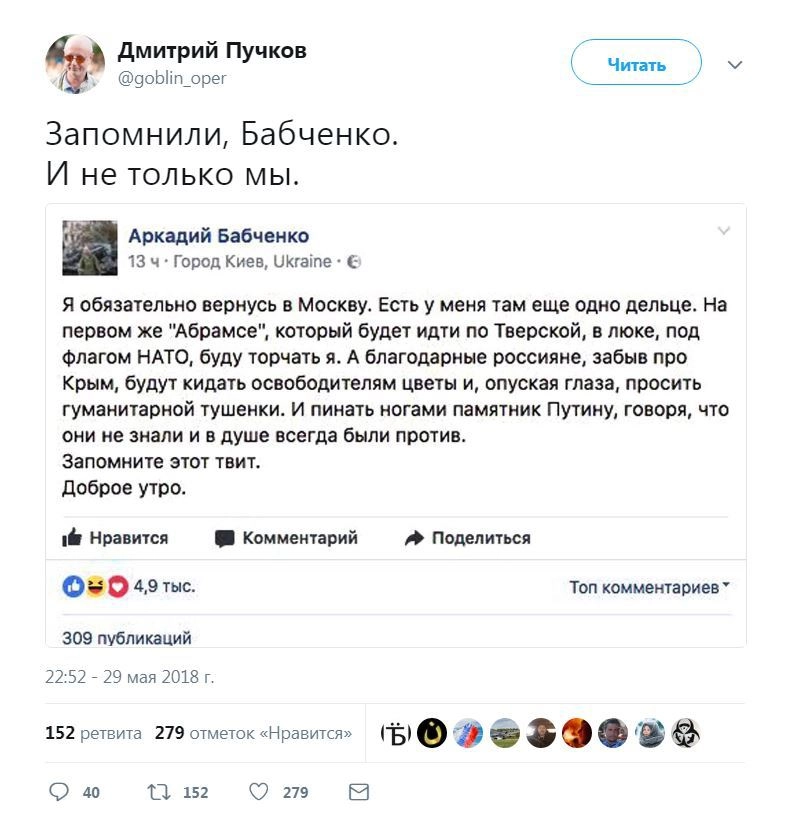Click the globe privacy icon near Ukraine
792x833 pixels.
(354, 262)
